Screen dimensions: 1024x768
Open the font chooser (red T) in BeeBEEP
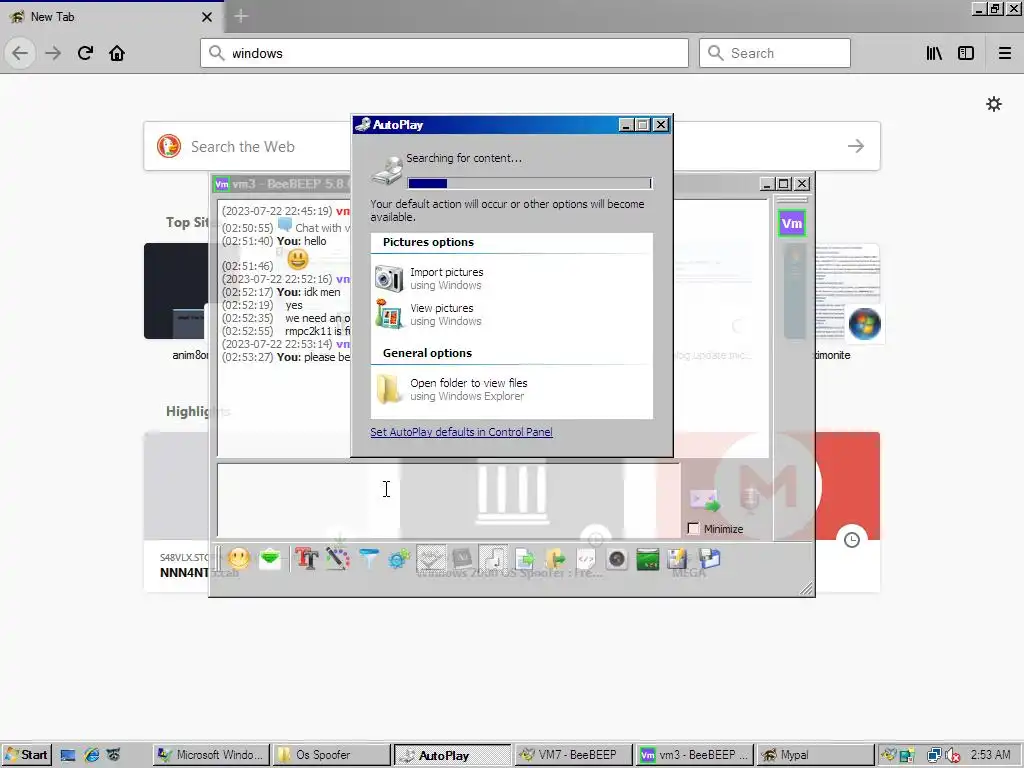pos(306,558)
